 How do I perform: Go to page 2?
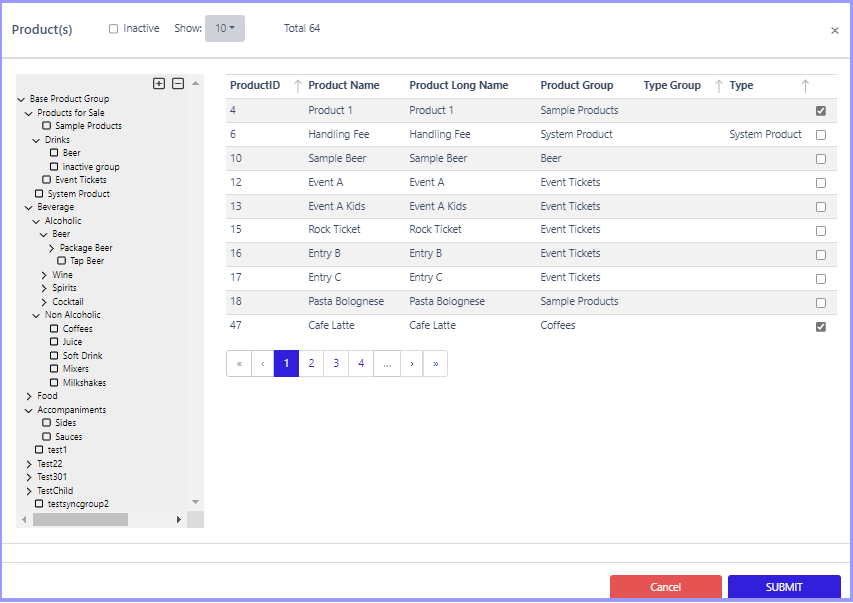click(311, 364)
